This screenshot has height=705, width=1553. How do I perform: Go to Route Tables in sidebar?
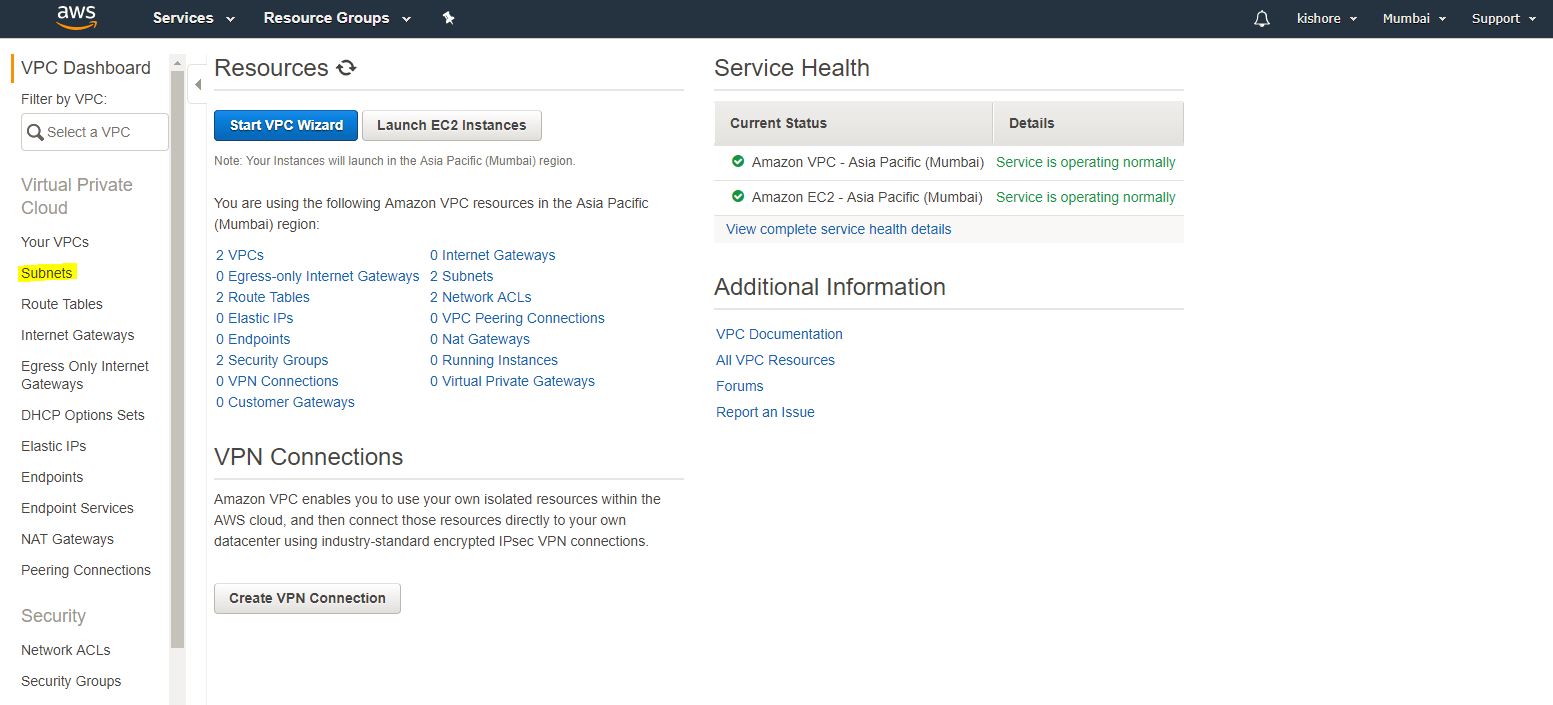[62, 304]
